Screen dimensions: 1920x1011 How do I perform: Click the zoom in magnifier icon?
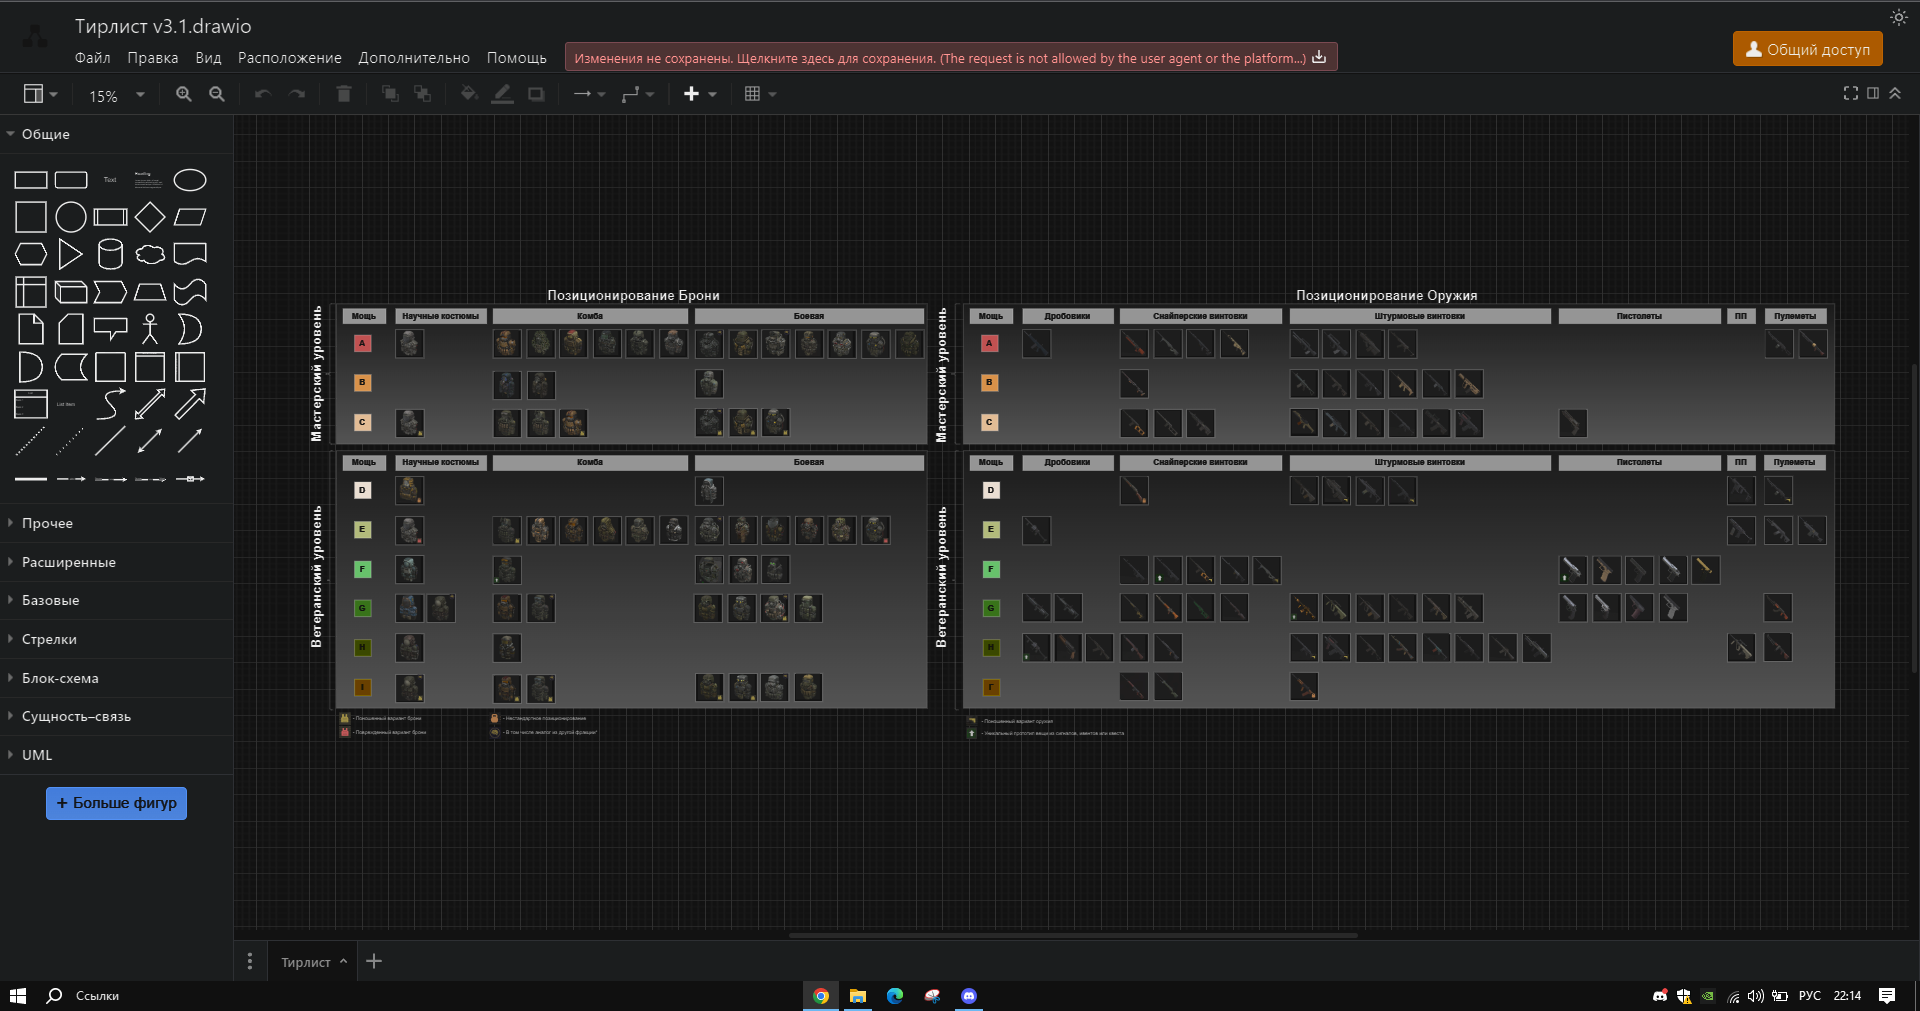click(184, 94)
